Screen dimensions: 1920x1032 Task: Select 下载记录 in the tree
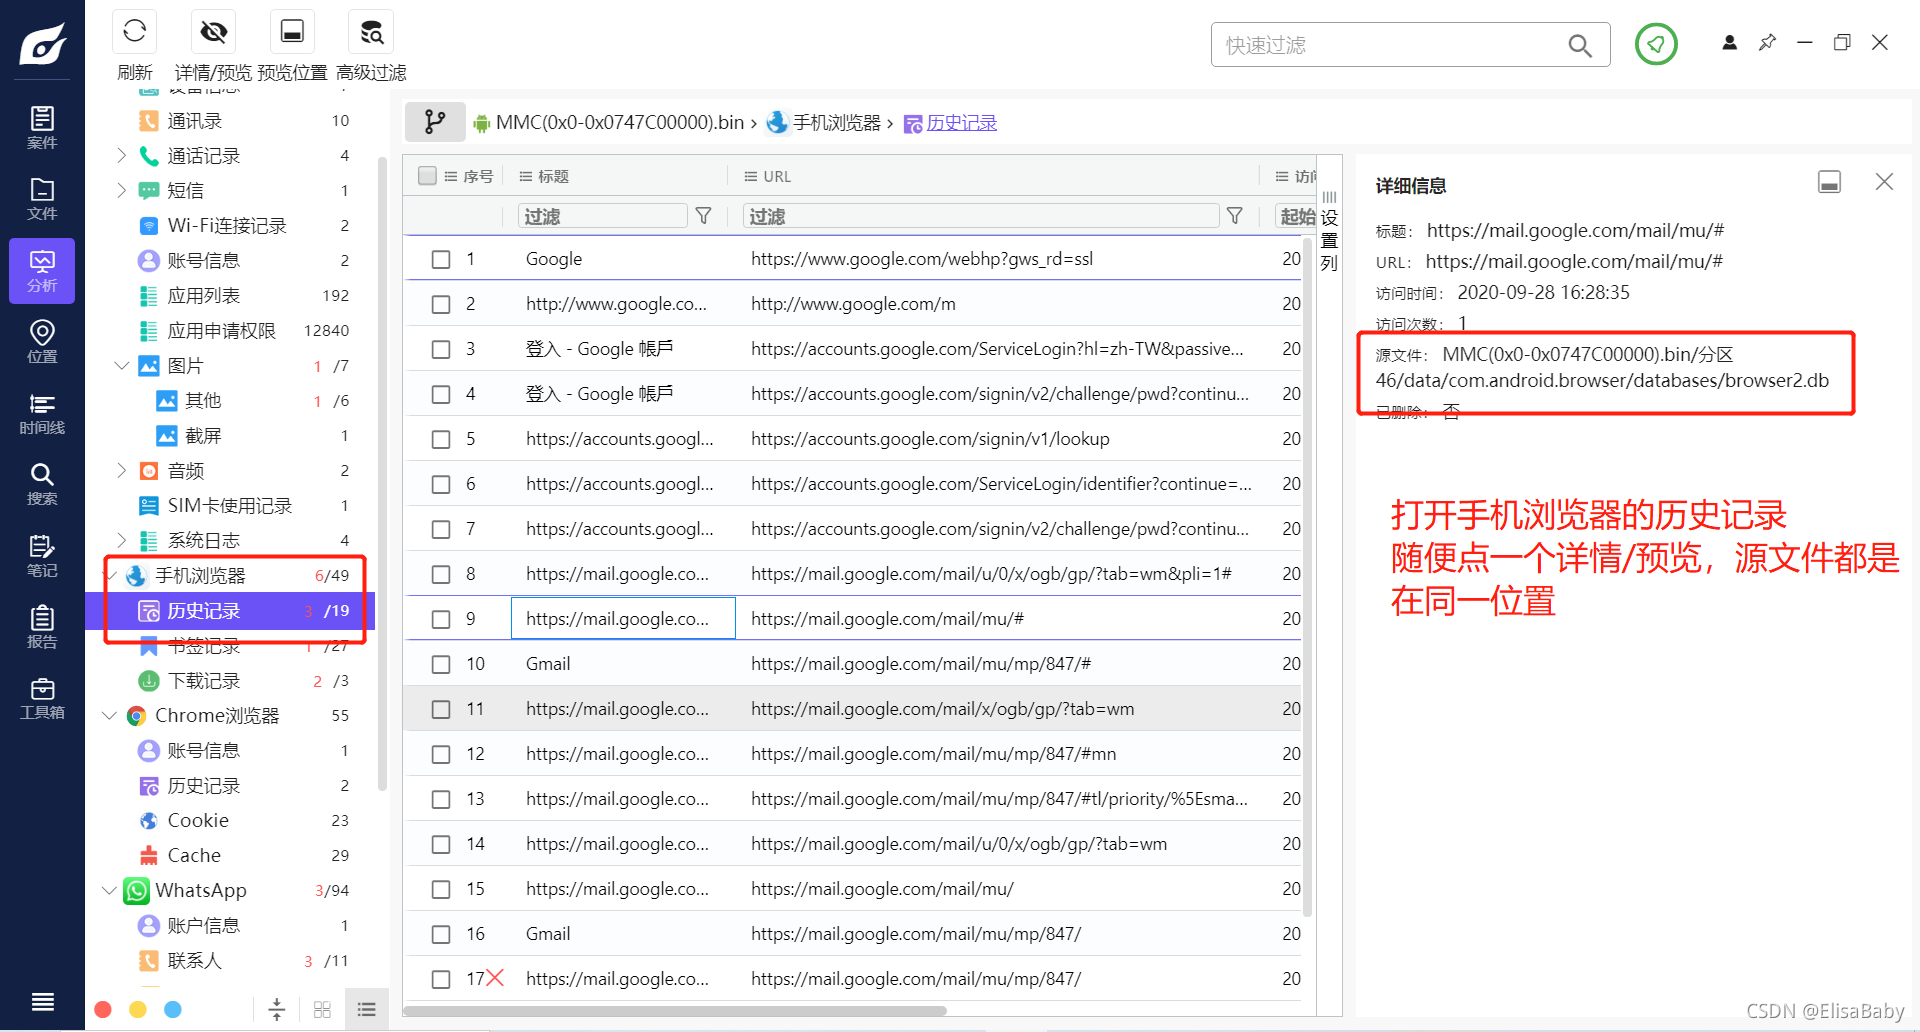tap(204, 680)
